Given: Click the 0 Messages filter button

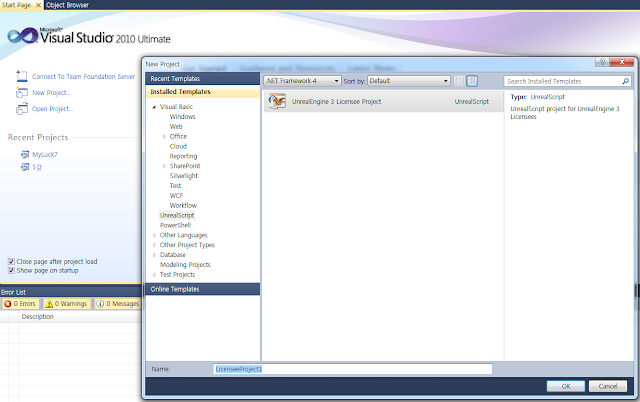Looking at the screenshot, I should coord(118,304).
